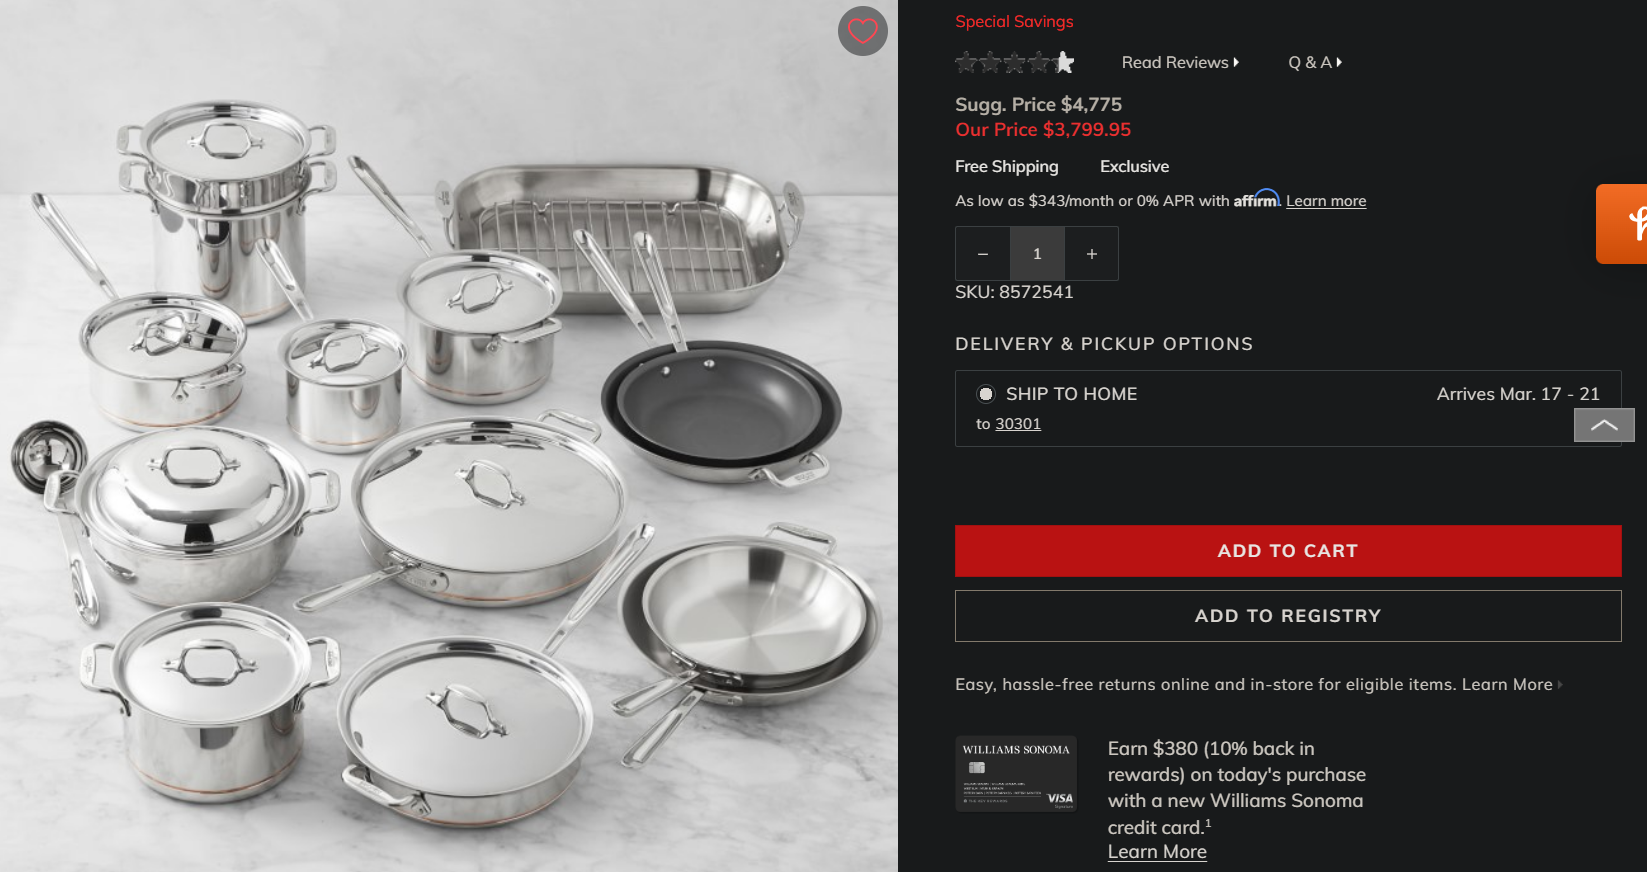Expand the Q & A section link
Image resolution: width=1647 pixels, height=872 pixels.
[1315, 62]
